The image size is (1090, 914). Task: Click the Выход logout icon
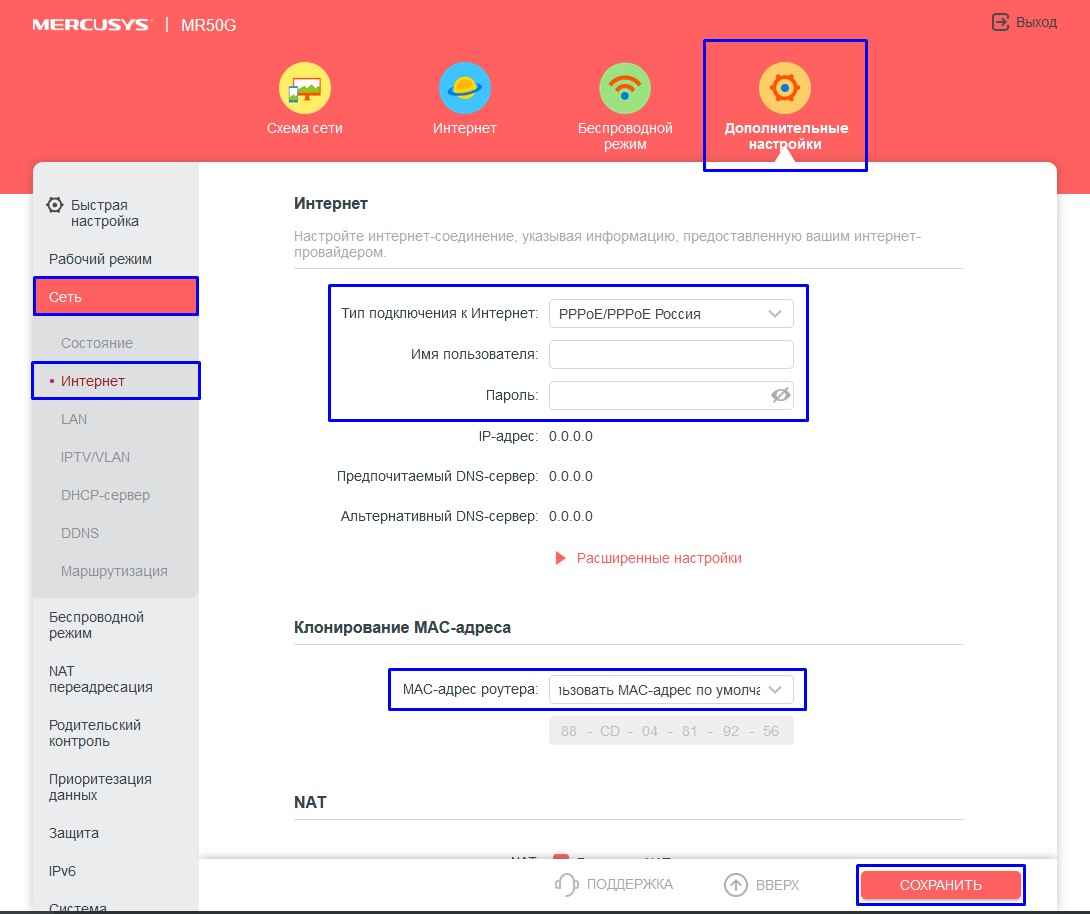[1000, 22]
